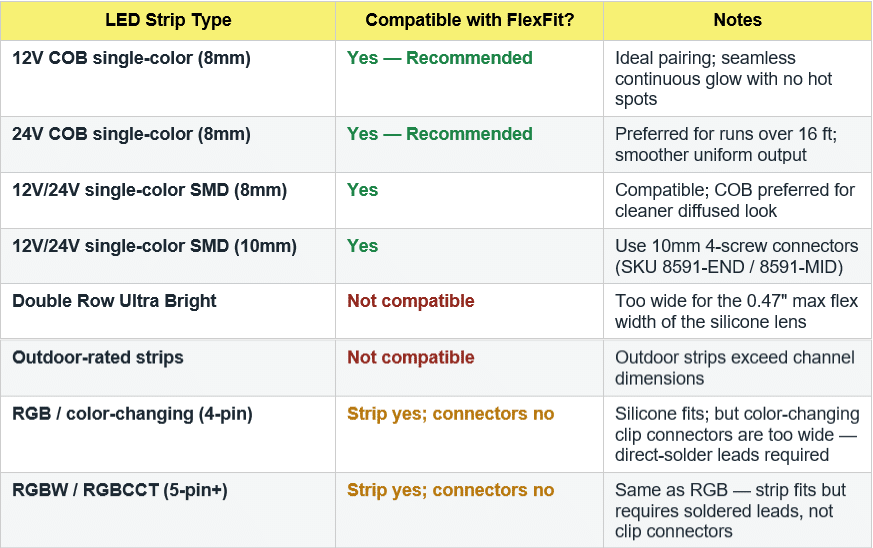Screen dimensions: 873x548
Task: Click the "Ideal pairing; seamless continuous glow" note
Action: point(723,79)
